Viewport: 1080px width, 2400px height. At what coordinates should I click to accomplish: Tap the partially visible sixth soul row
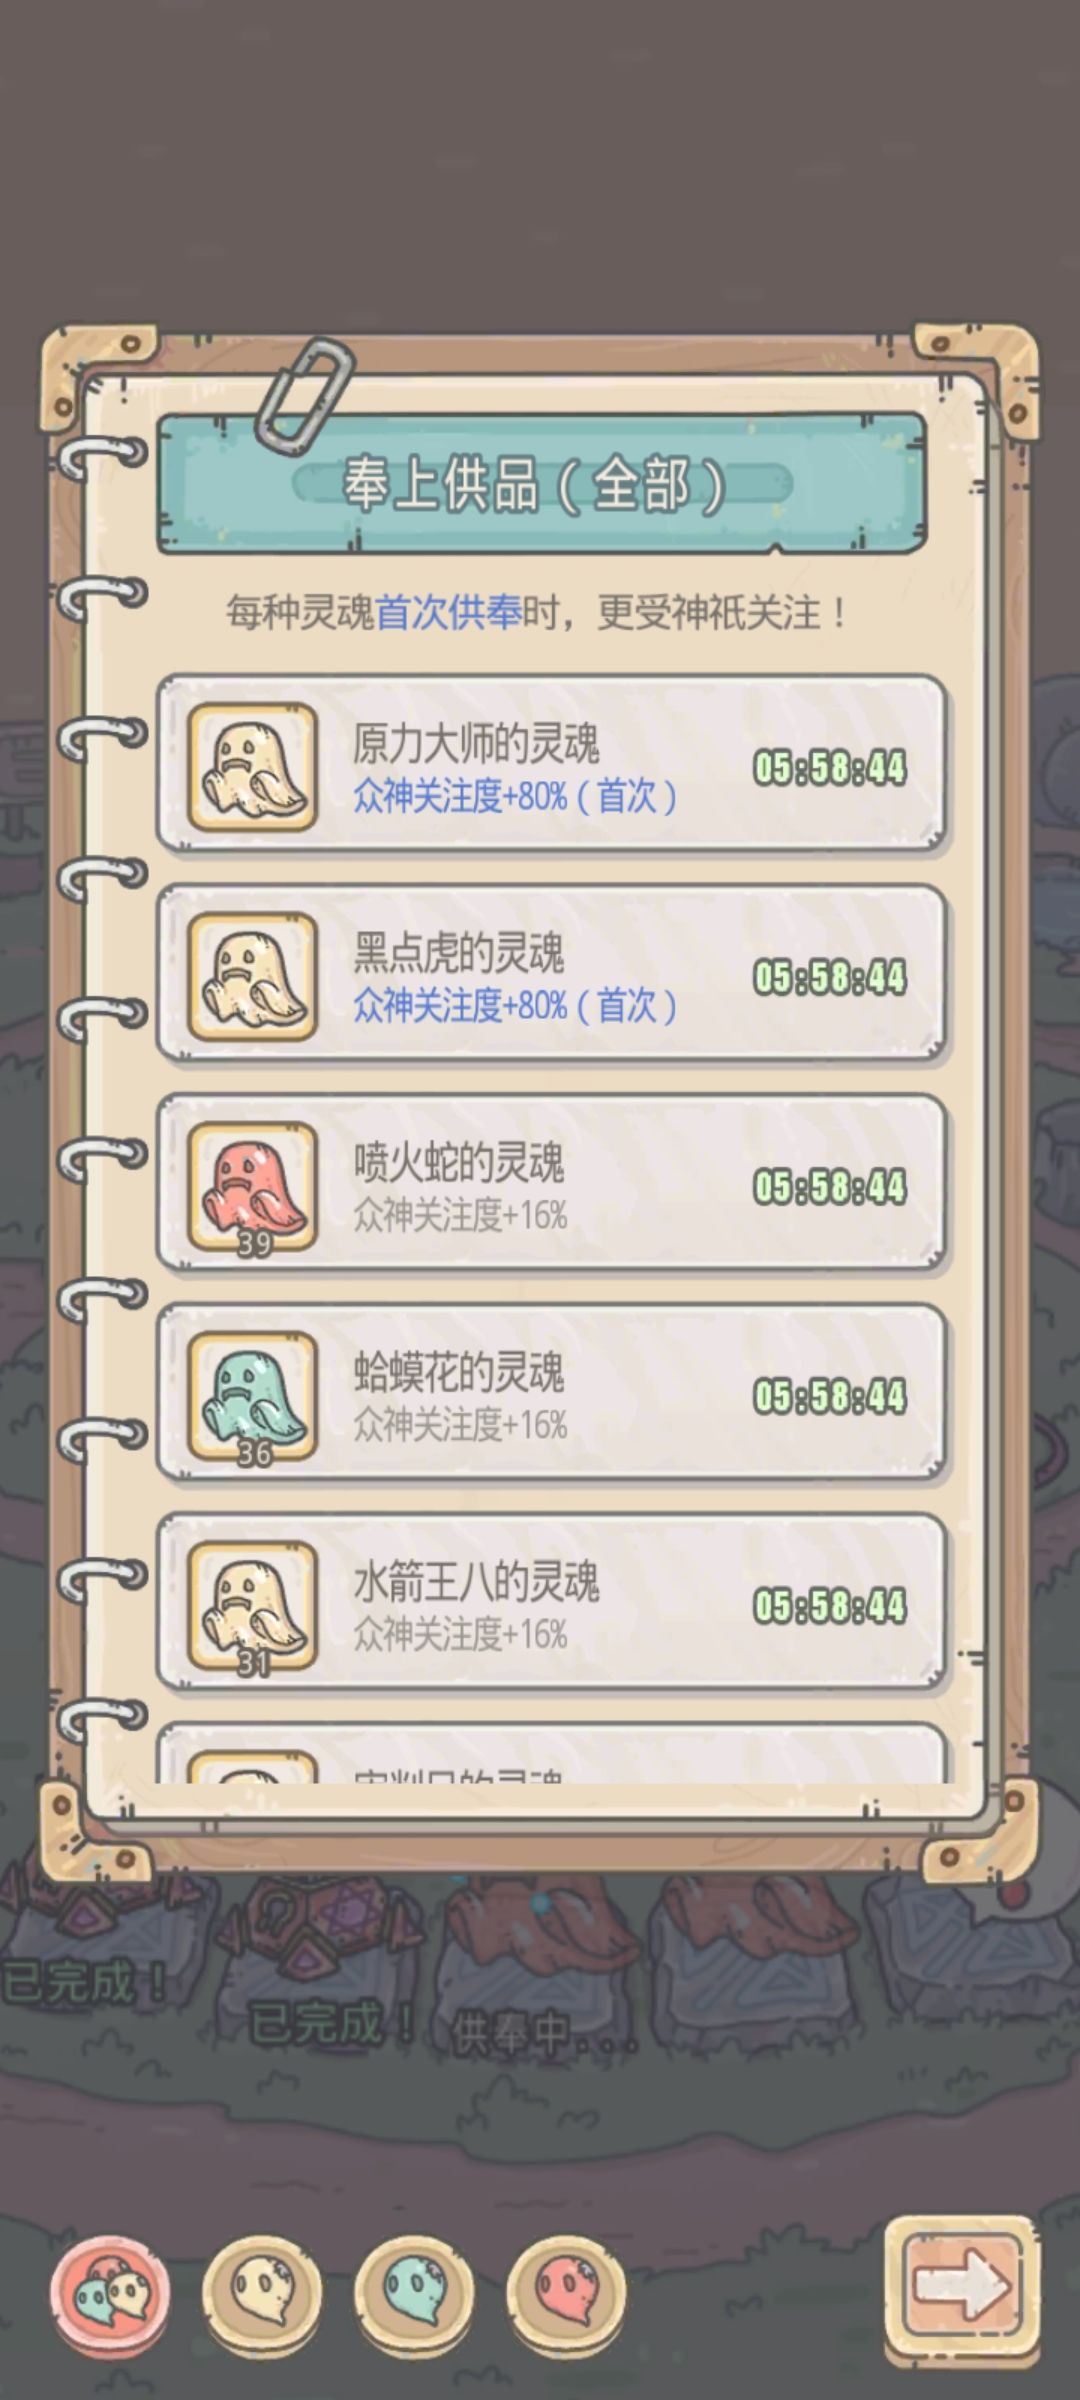click(x=551, y=1752)
